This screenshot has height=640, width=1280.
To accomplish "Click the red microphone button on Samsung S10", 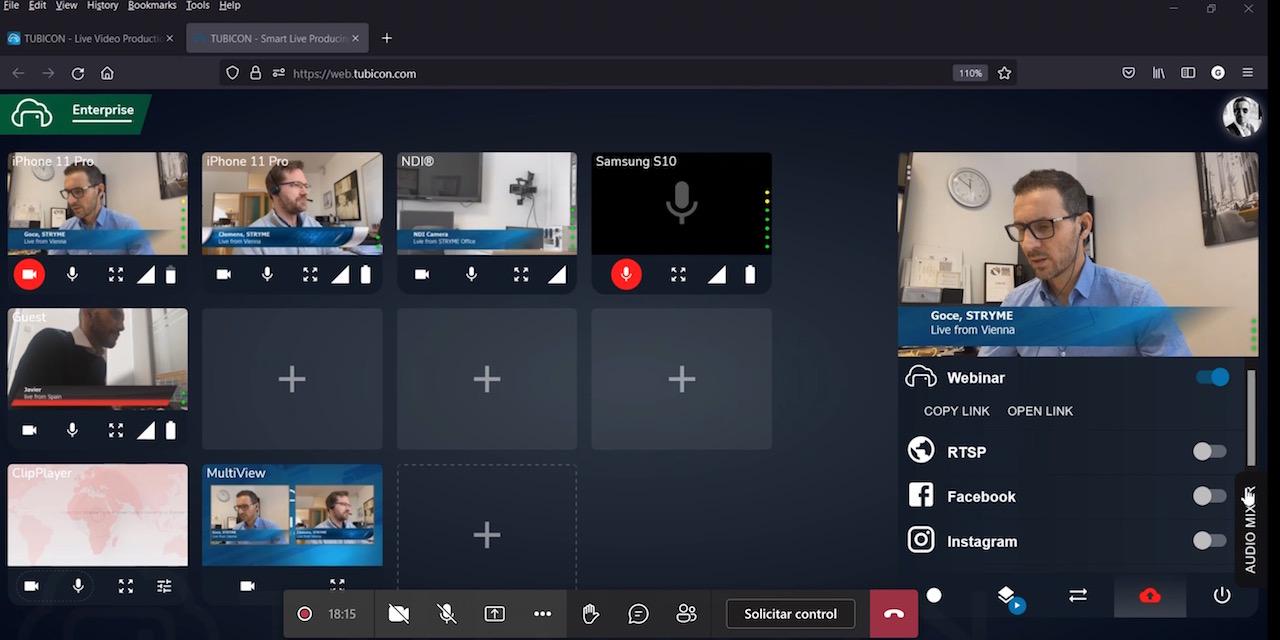I will (x=626, y=274).
